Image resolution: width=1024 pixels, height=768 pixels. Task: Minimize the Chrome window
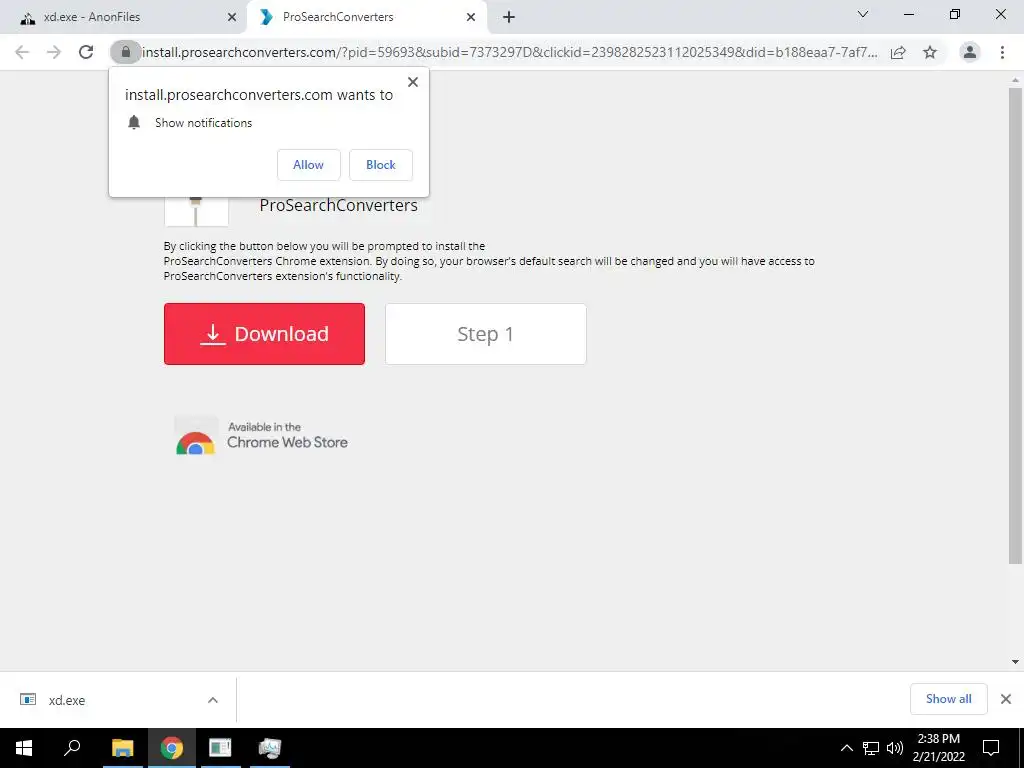point(908,14)
